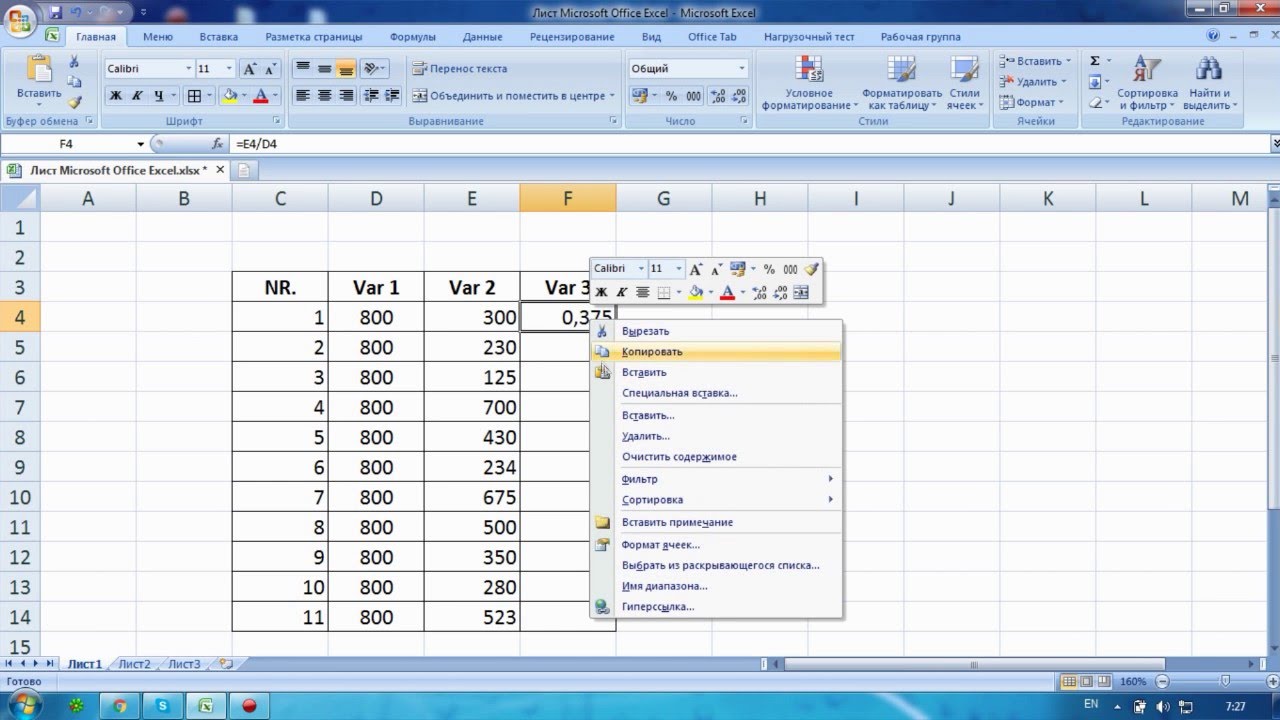Toggle bold Ж in the ribbon
The height and width of the screenshot is (720, 1280).
coord(115,96)
